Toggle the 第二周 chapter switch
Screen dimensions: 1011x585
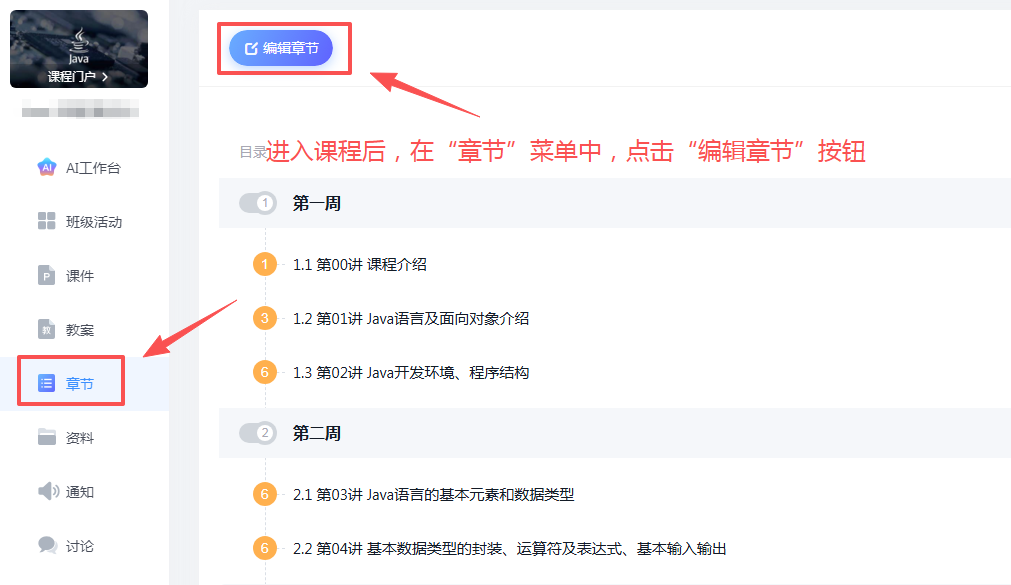258,433
